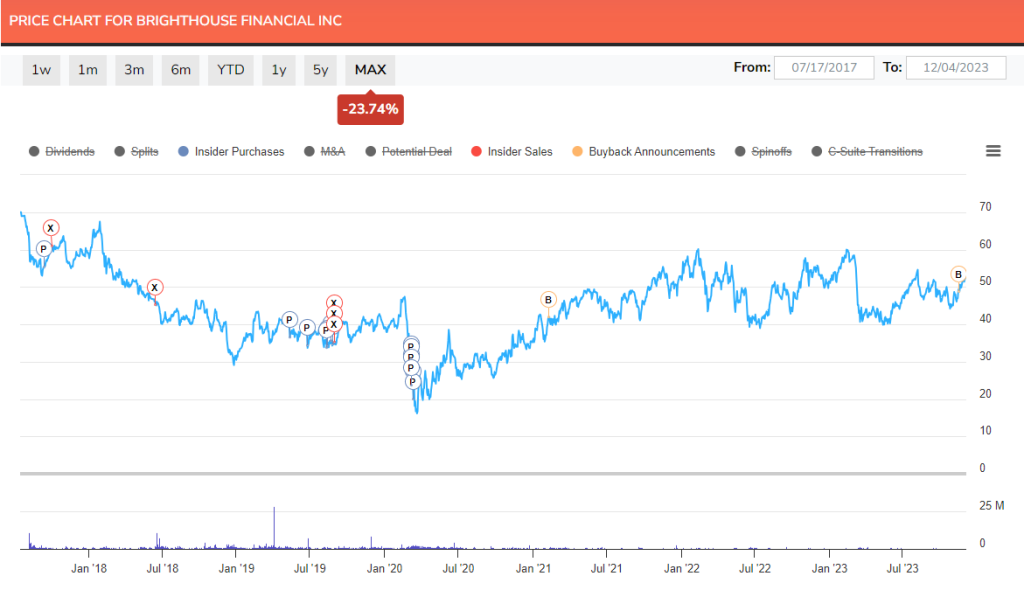The height and width of the screenshot is (590, 1024).
Task: Click the red X insider sale marker near Jul 2019
Action: point(333,301)
